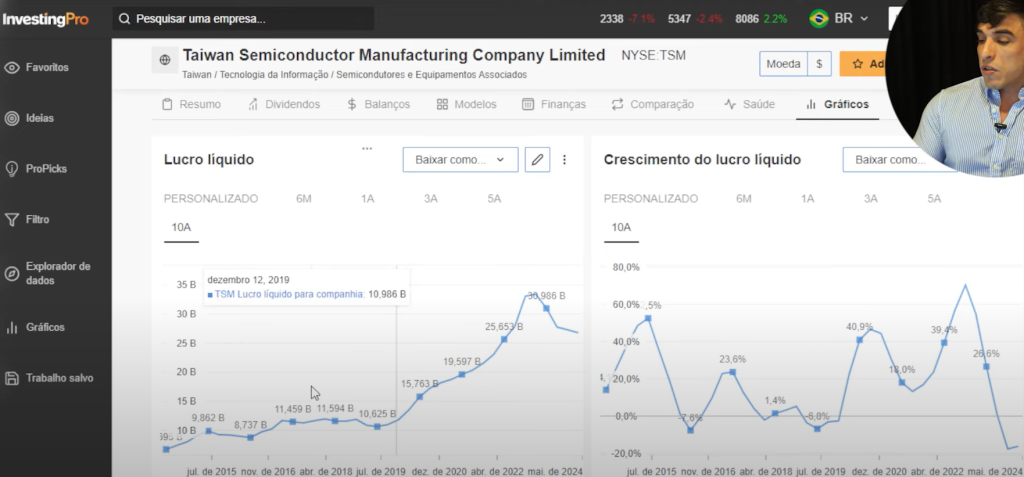The image size is (1024, 477).
Task: Click the horizontal dots handle above Lucro líquido
Action: click(367, 148)
